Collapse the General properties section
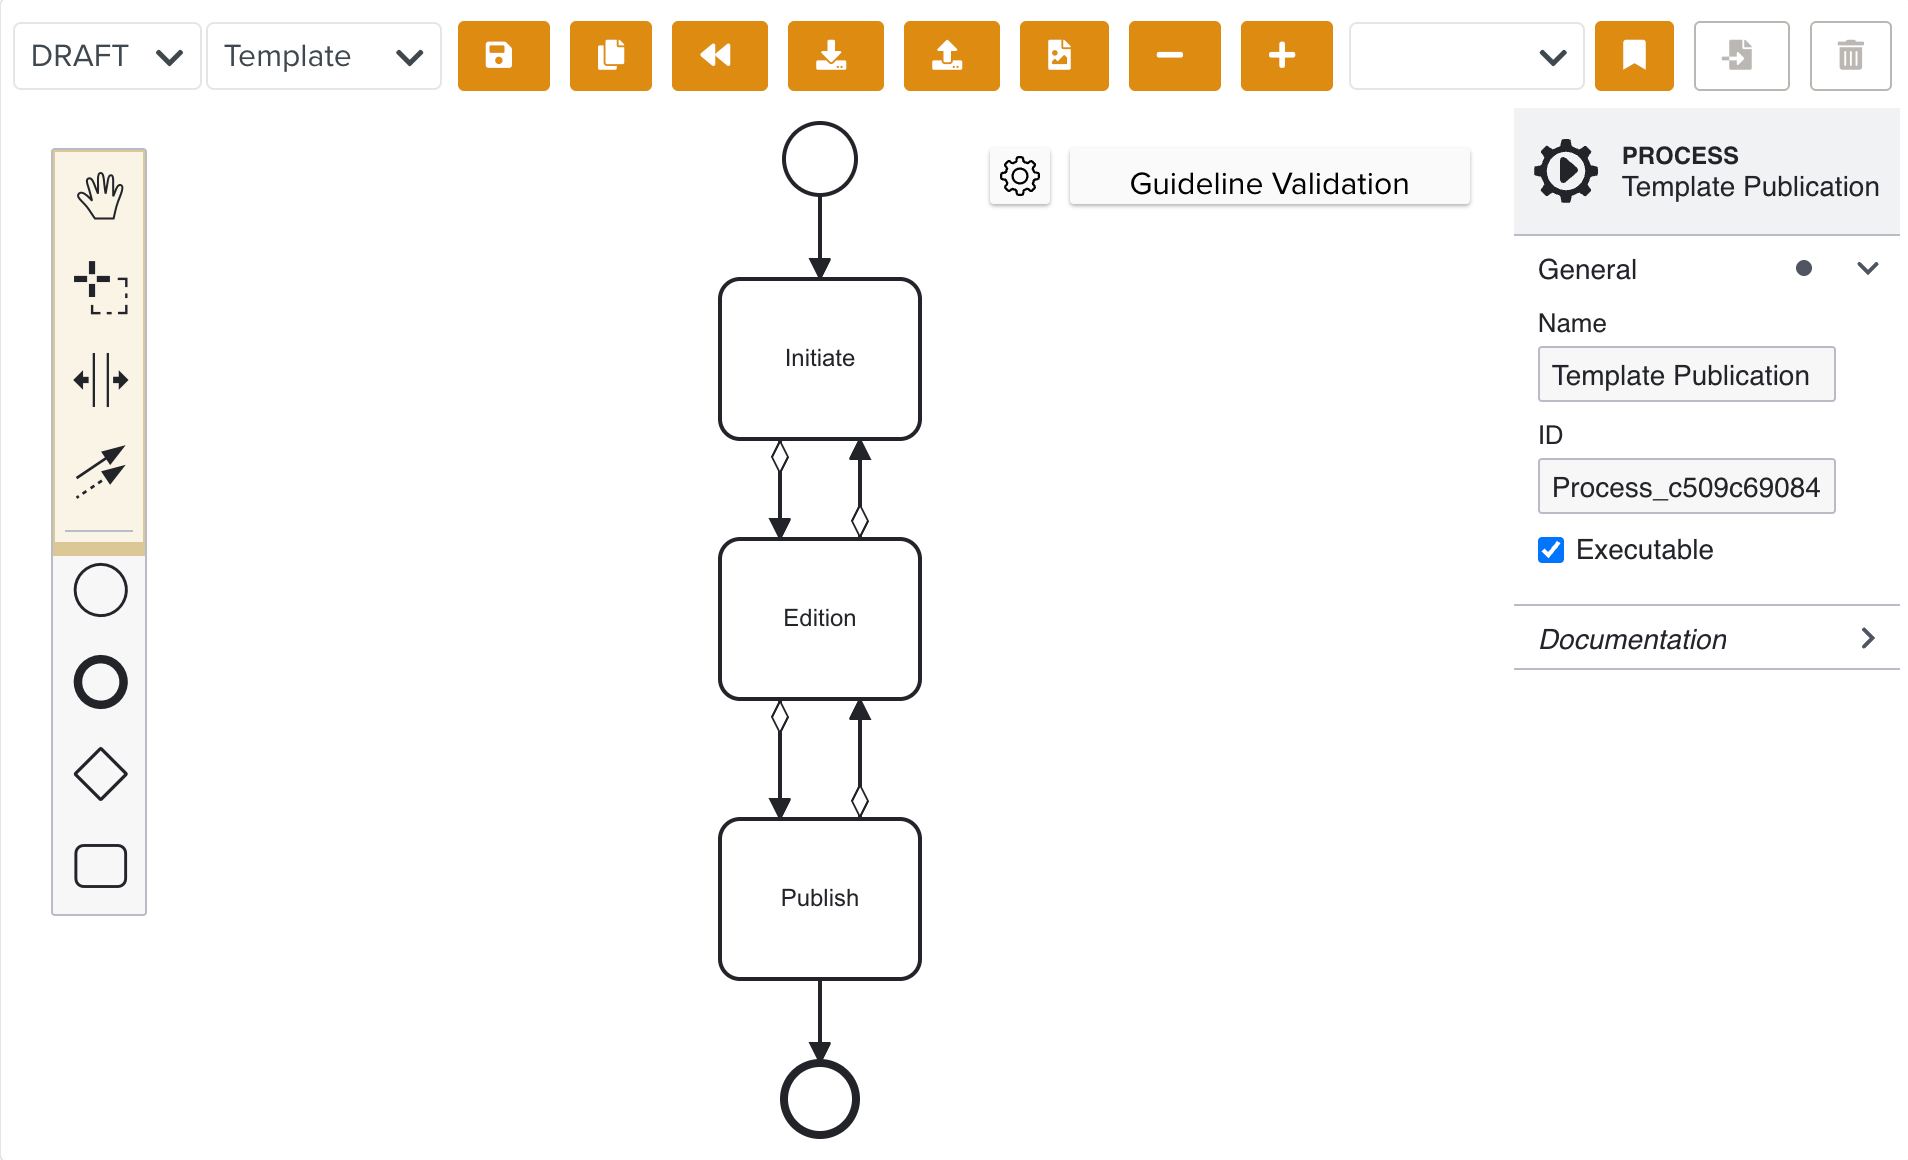The width and height of the screenshot is (1908, 1160). click(x=1867, y=269)
